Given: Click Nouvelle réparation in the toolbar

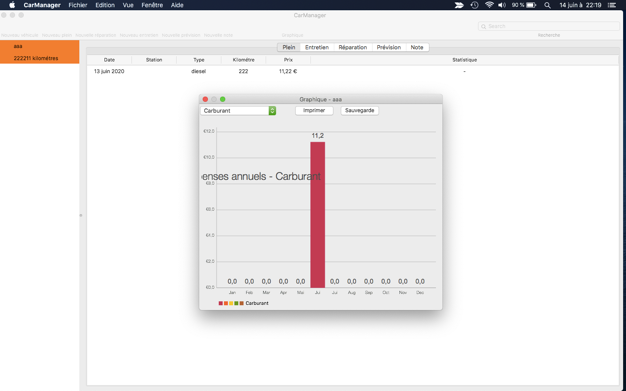Looking at the screenshot, I should [x=96, y=35].
